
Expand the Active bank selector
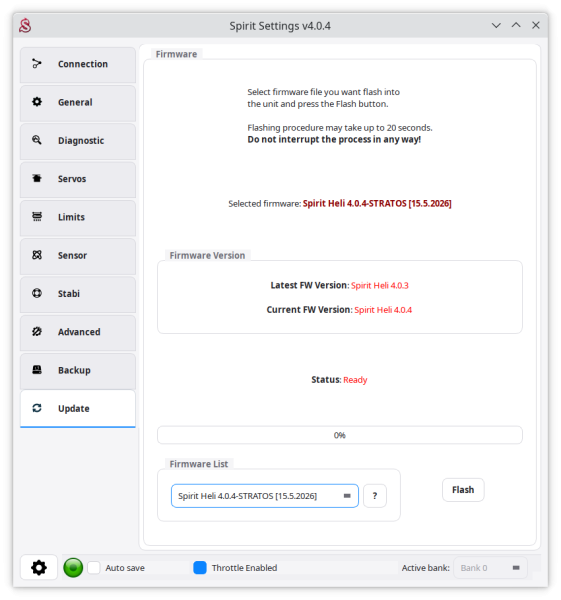tap(490, 568)
